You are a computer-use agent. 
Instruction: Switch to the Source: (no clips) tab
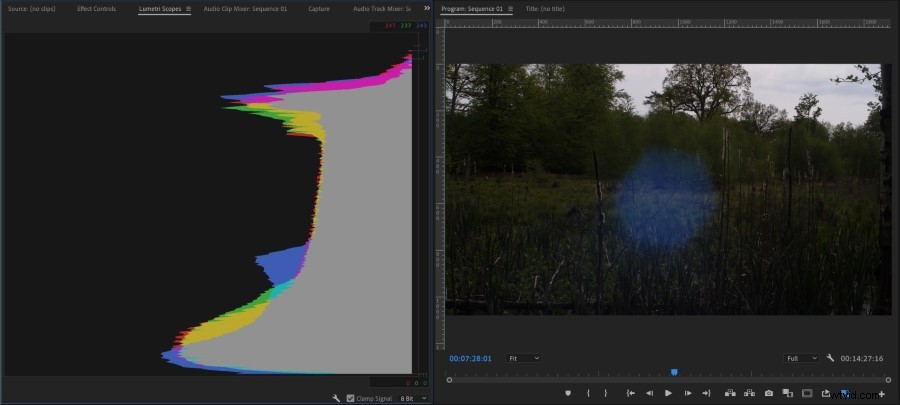tap(32, 9)
